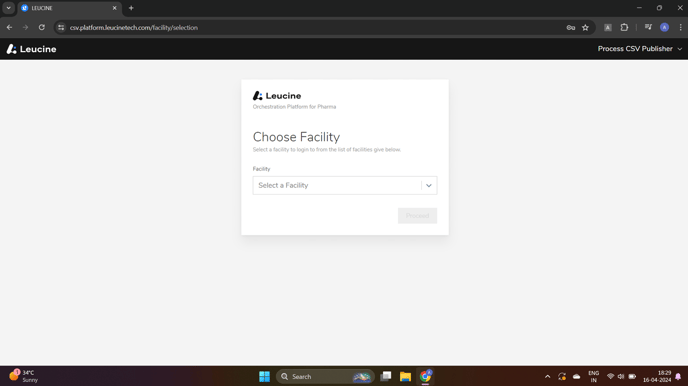This screenshot has width=688, height=386.
Task: Open Chrome profile avatar
Action: coord(664,27)
